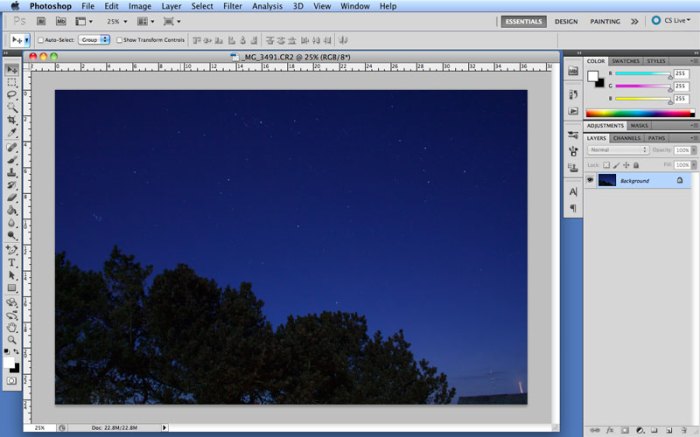700x437 pixels.
Task: Select the Hand tool
Action: click(x=12, y=328)
